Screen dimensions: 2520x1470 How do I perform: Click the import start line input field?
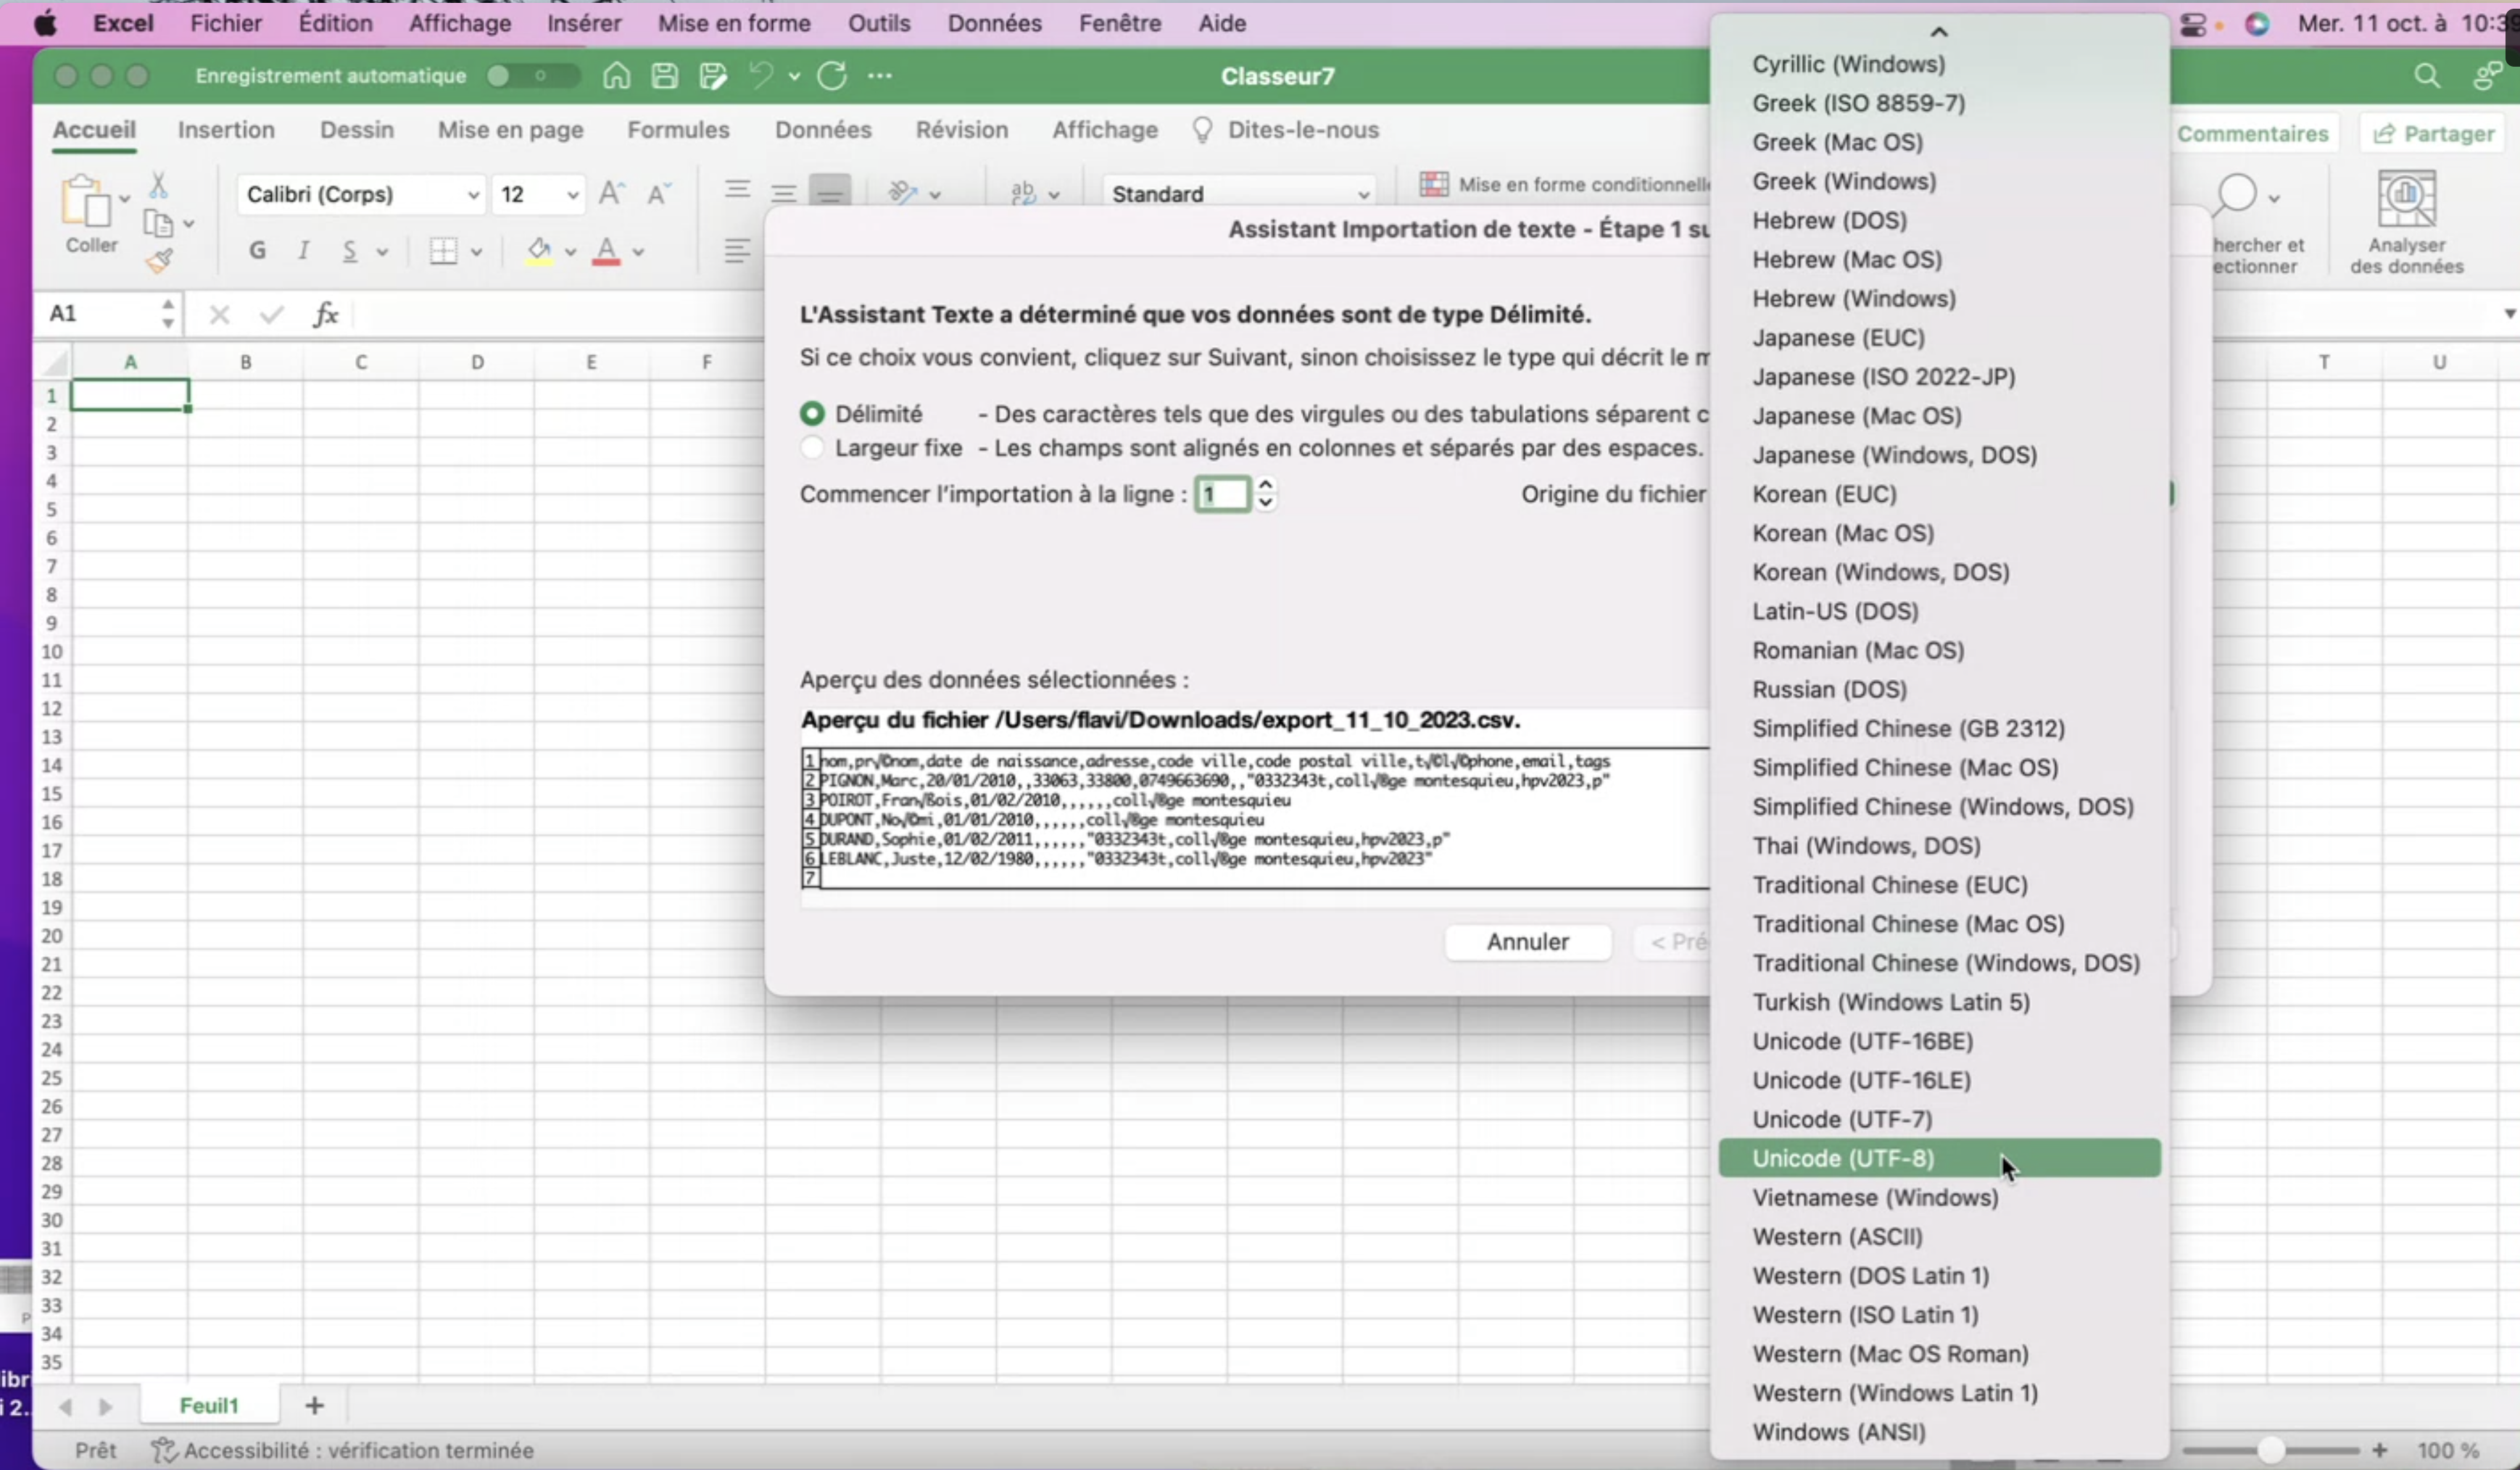[1222, 494]
